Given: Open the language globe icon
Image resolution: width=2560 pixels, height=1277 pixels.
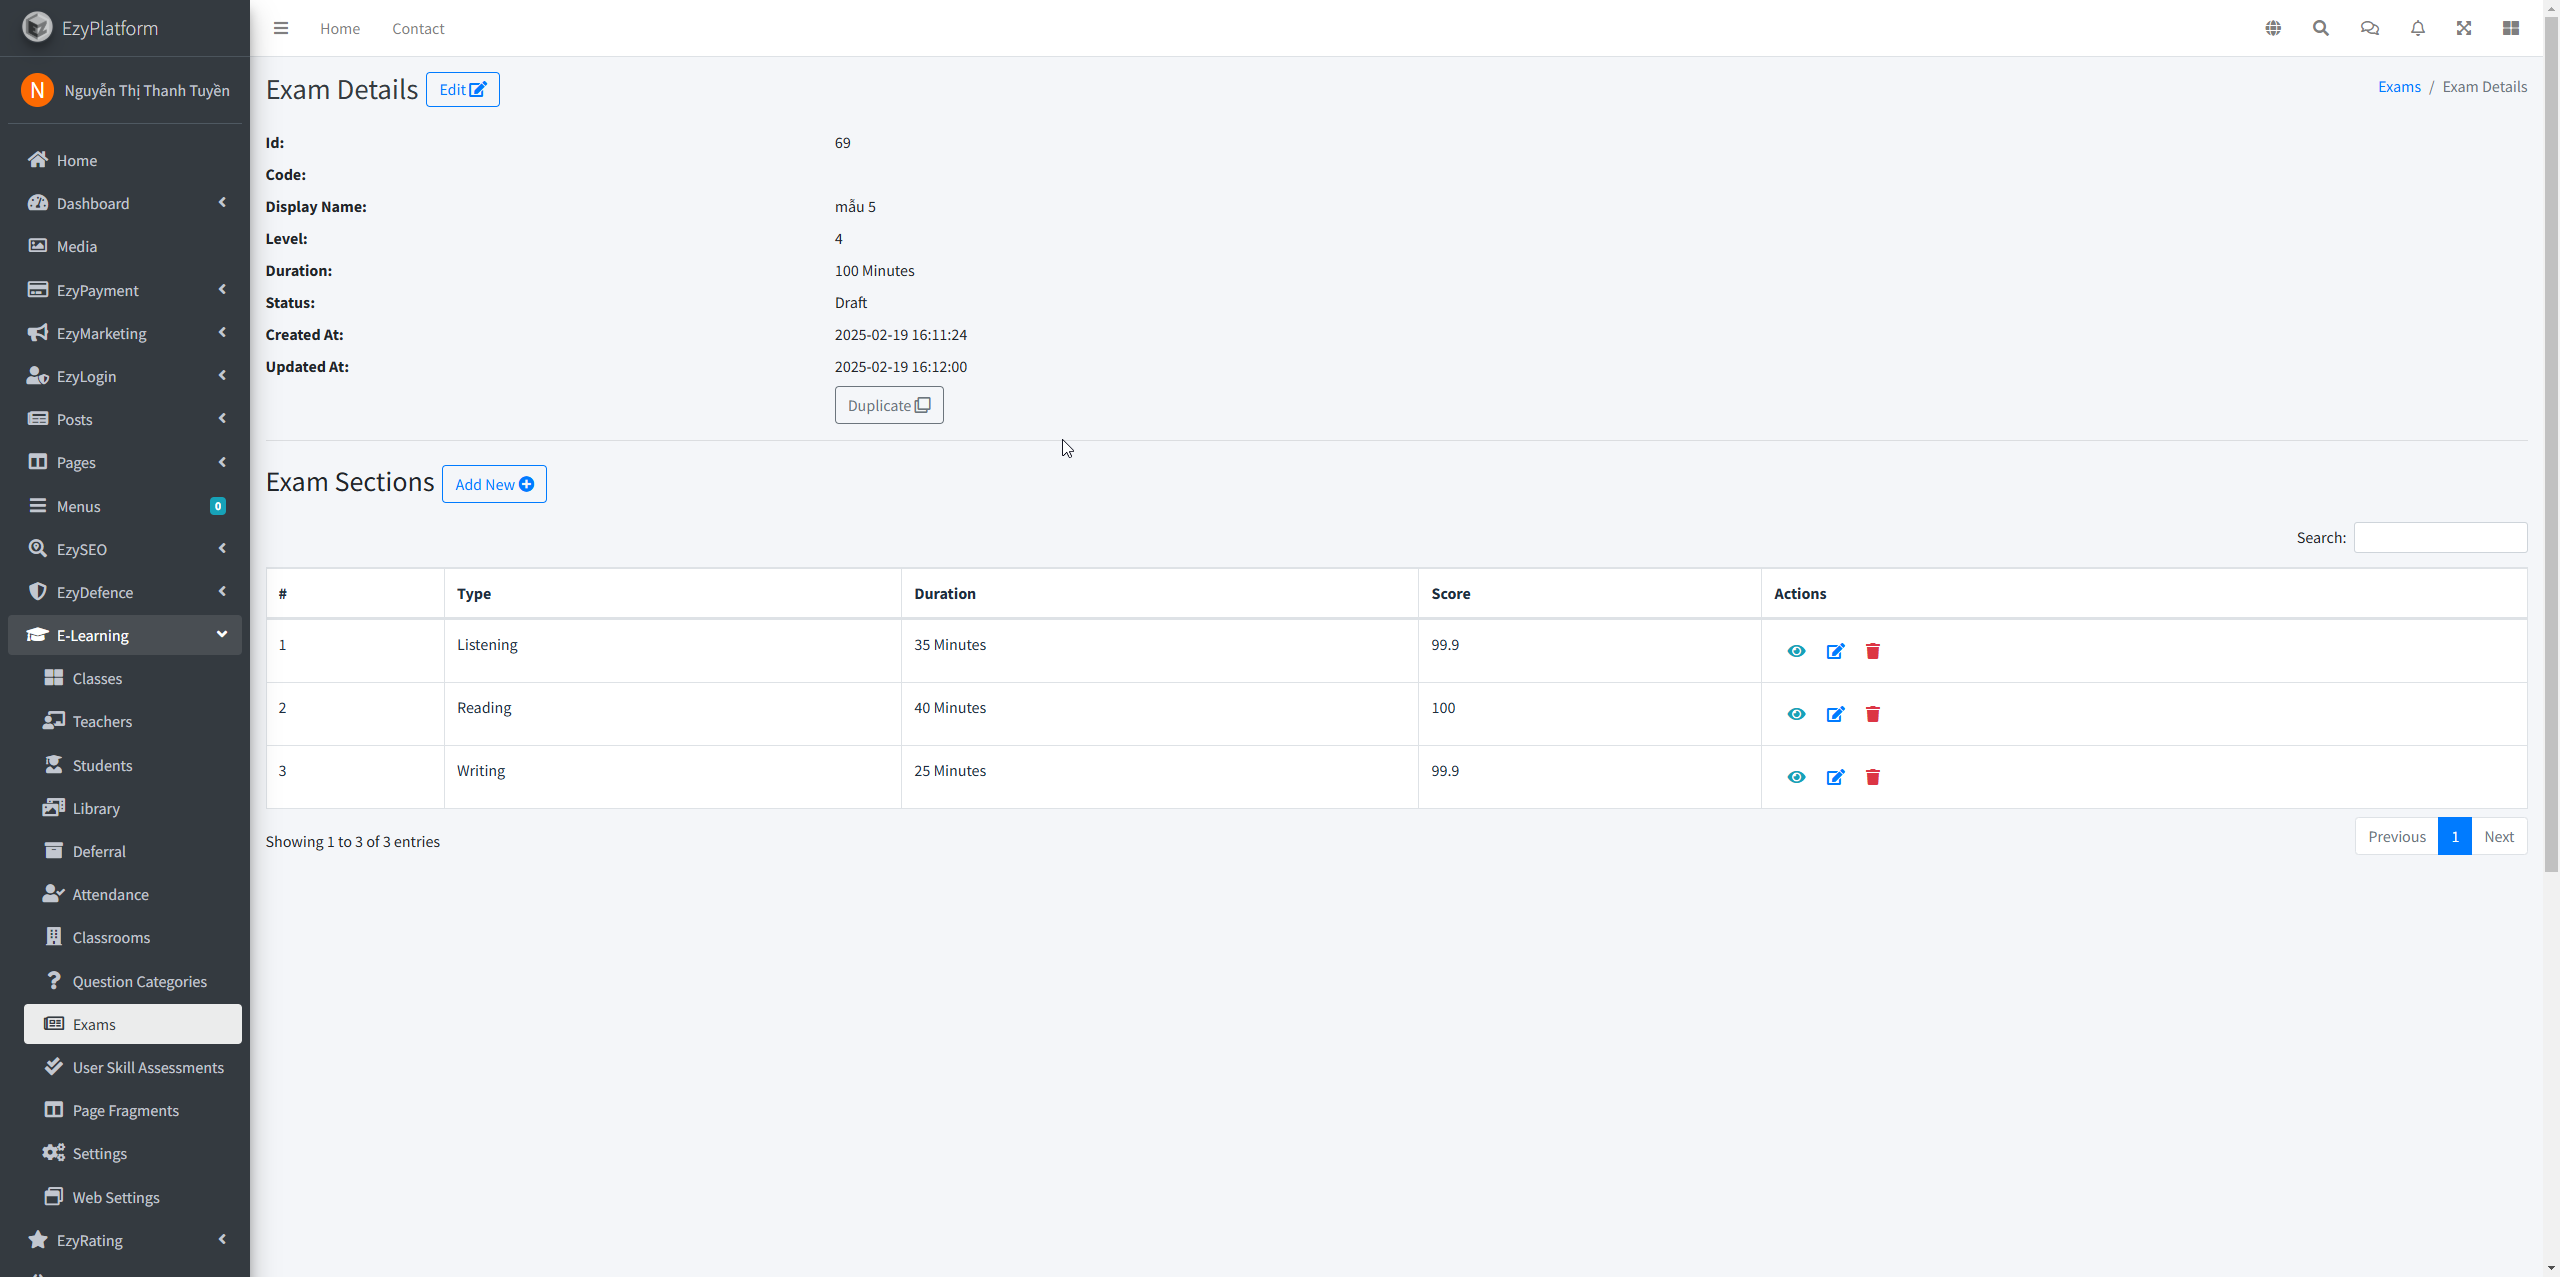Looking at the screenshot, I should pos(2273,28).
